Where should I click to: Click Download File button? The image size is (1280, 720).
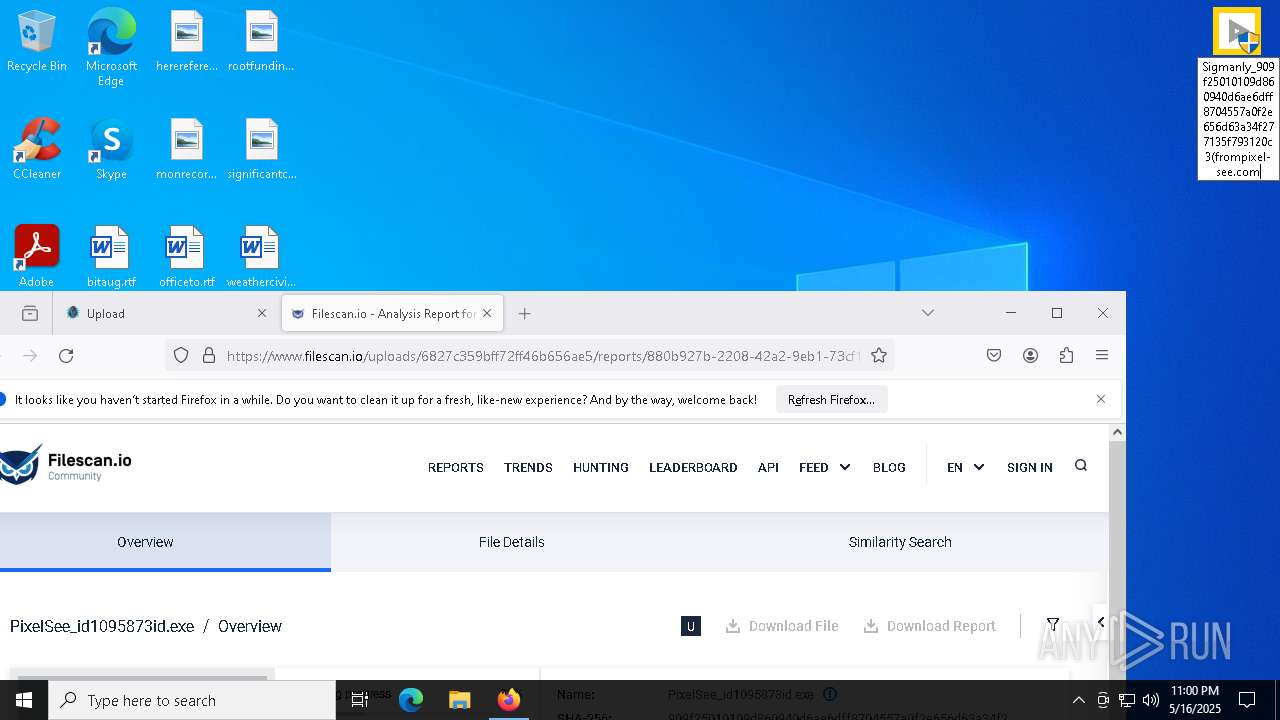pyautogui.click(x=782, y=626)
